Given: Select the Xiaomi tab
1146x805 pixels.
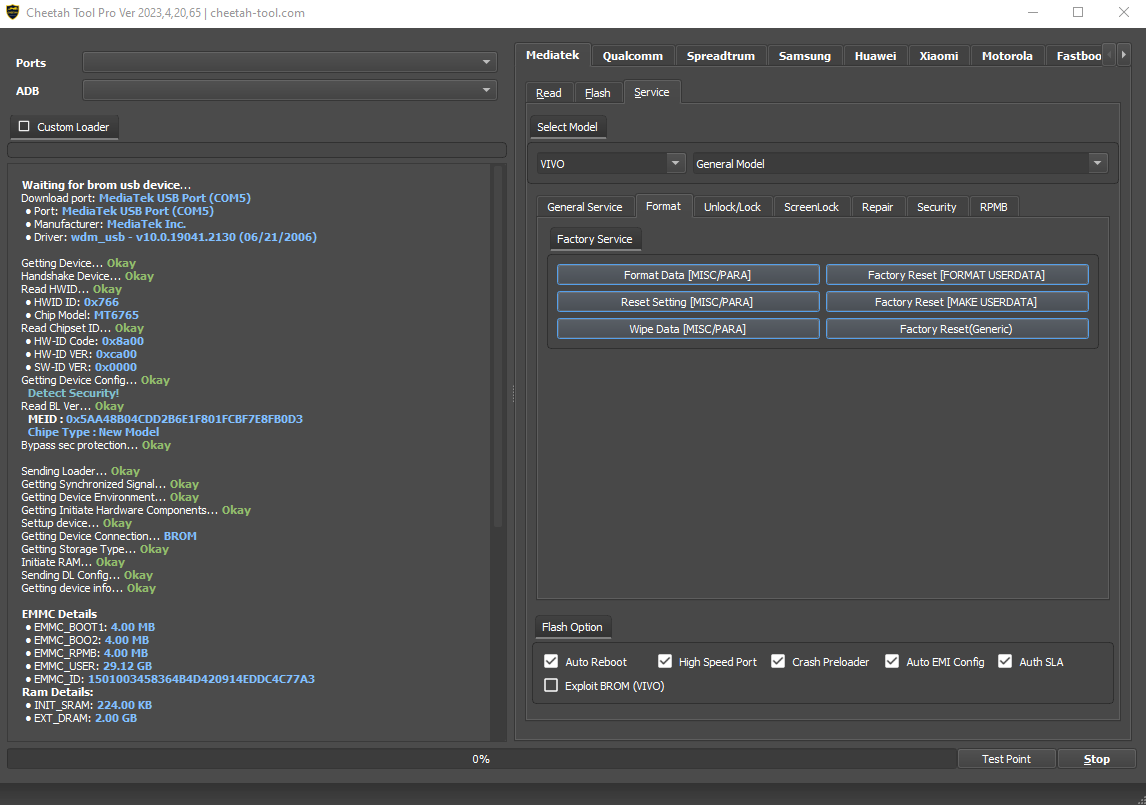Looking at the screenshot, I should 938,56.
